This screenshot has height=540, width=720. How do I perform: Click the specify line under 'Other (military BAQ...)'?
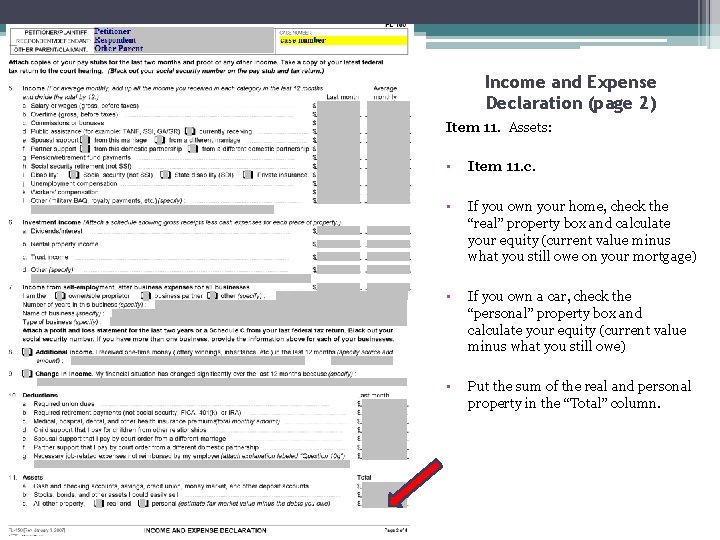coord(152,209)
